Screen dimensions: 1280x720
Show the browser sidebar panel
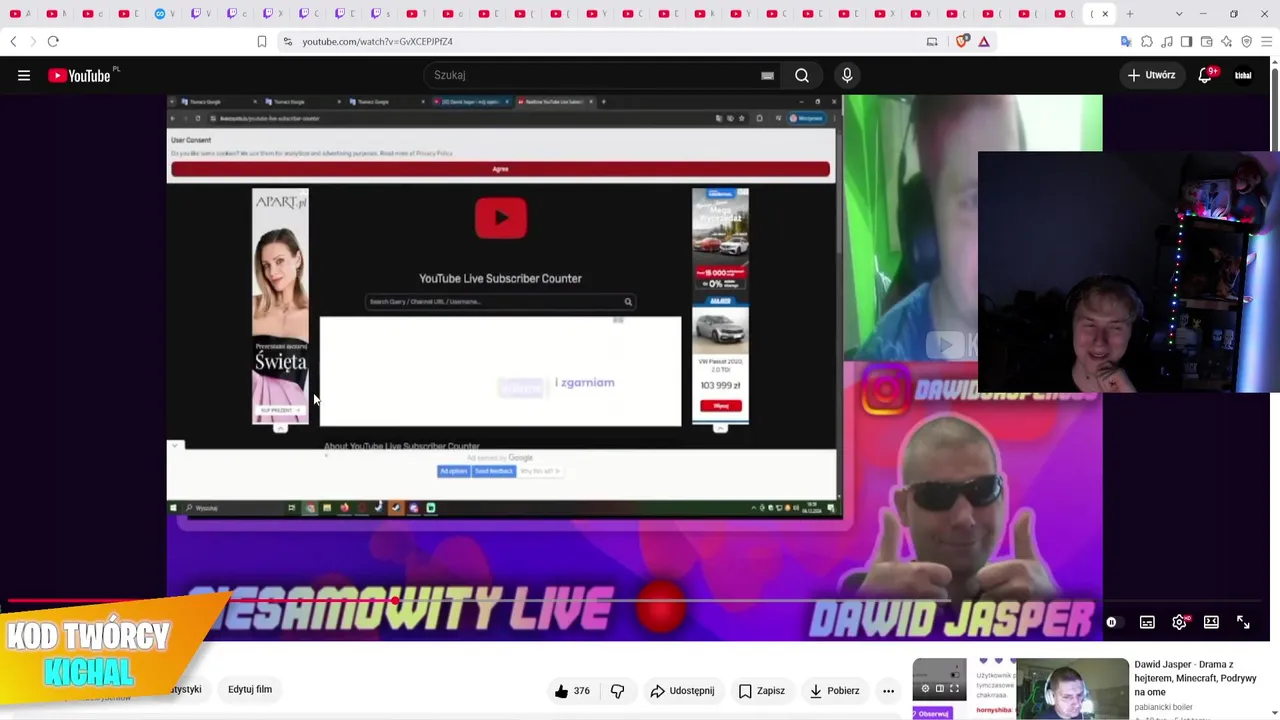pyautogui.click(x=1187, y=41)
